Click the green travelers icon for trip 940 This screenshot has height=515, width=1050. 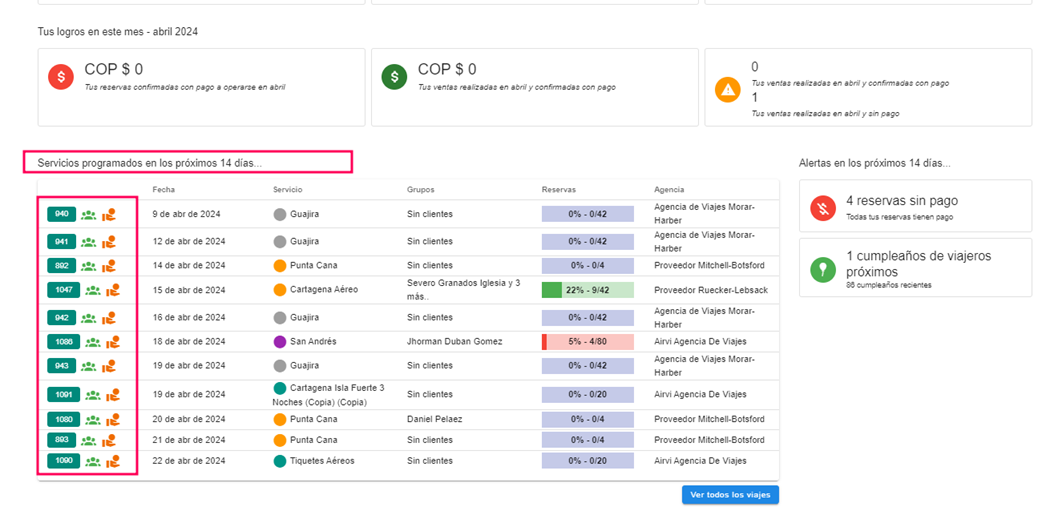(x=89, y=214)
